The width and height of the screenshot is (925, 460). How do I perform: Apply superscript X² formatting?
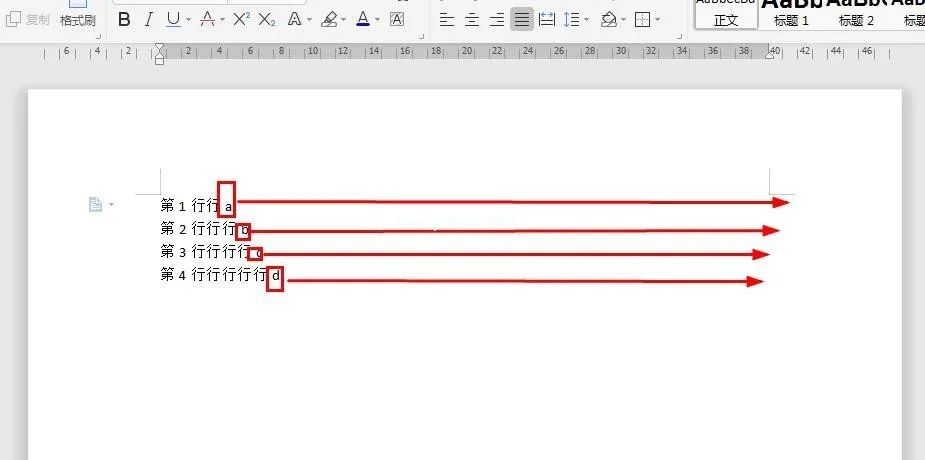pos(241,20)
